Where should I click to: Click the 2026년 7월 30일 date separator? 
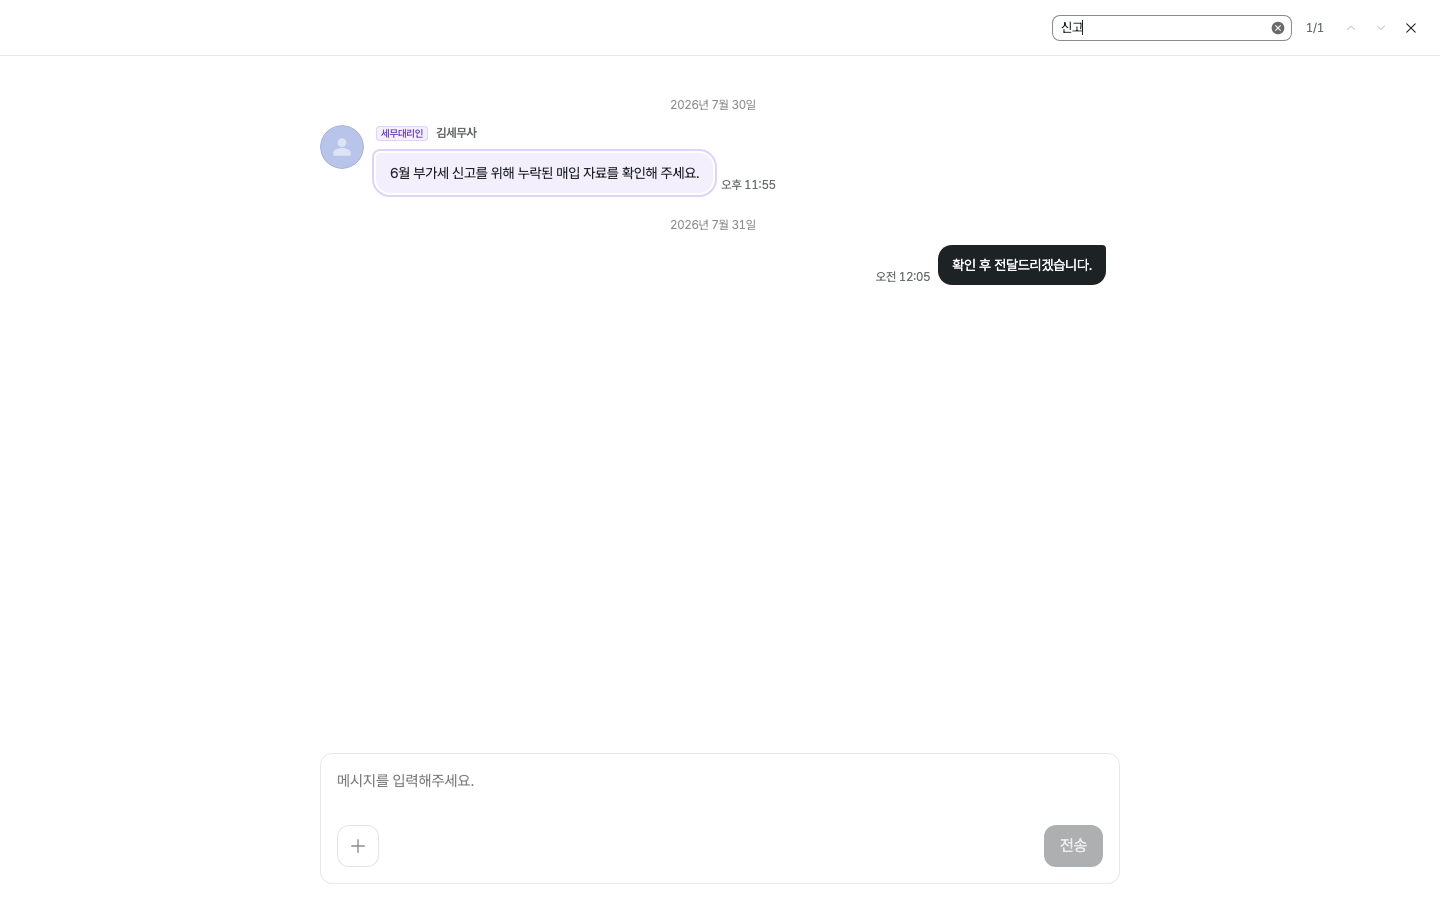click(x=713, y=105)
